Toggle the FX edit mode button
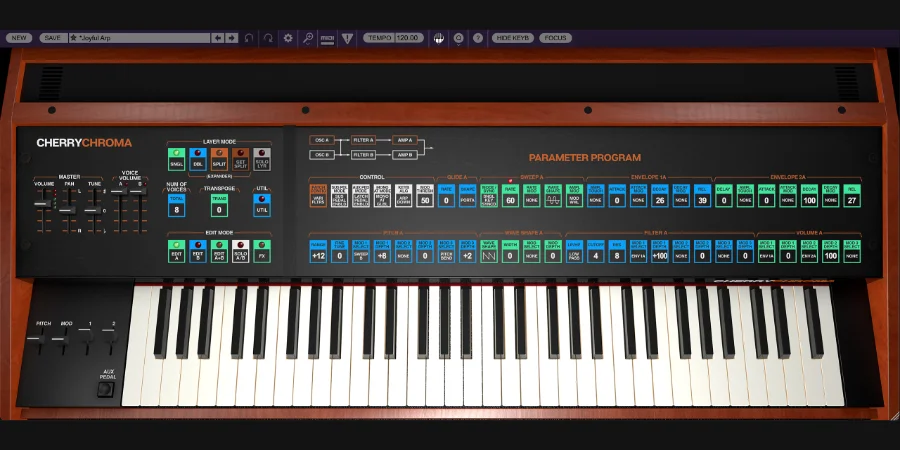 262,251
